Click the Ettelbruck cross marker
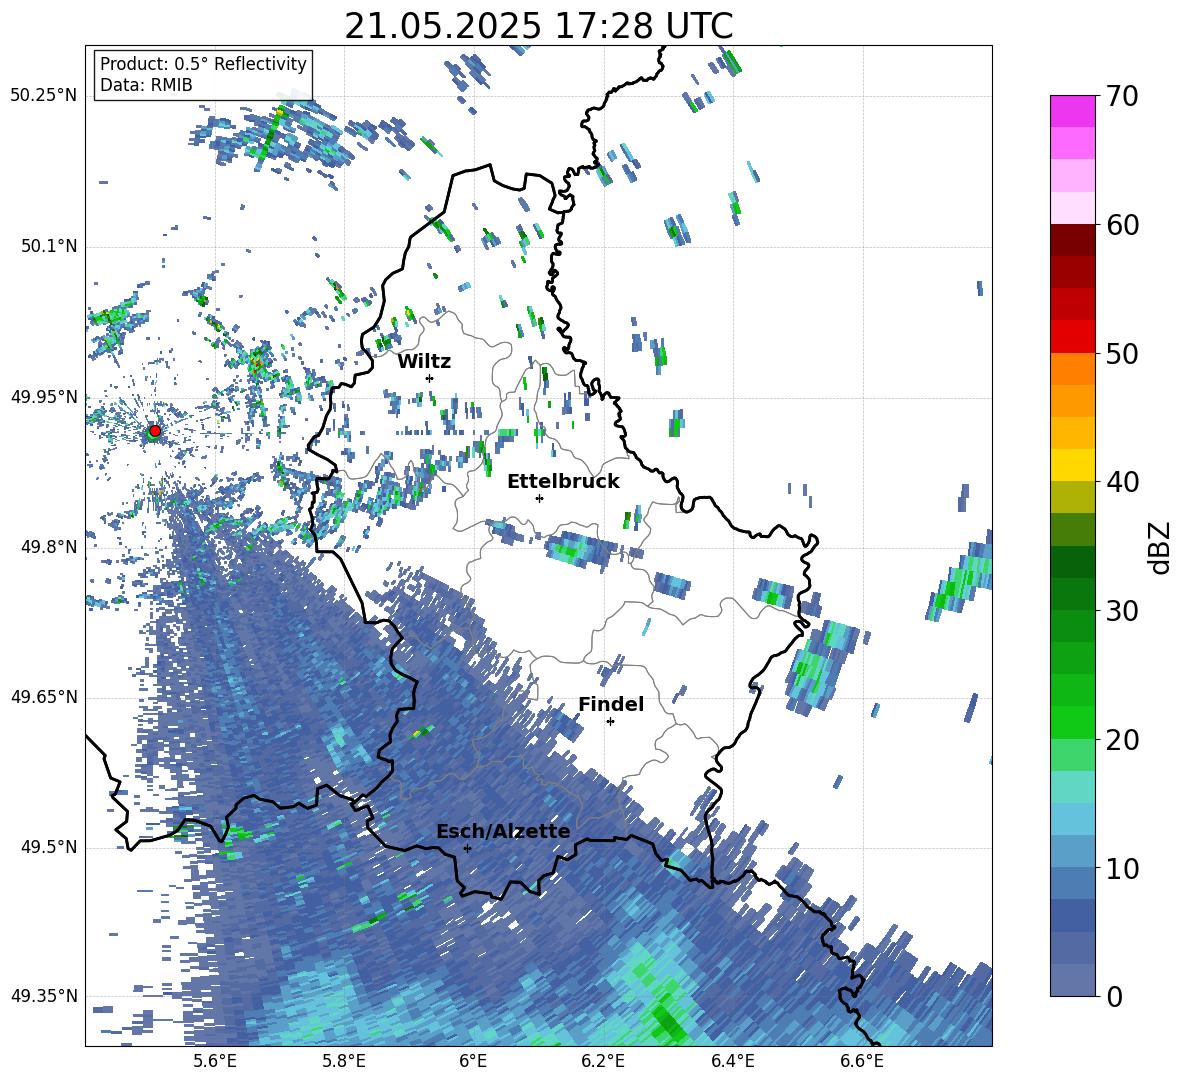Image resolution: width=1184 pixels, height=1081 pixels. coord(539,498)
